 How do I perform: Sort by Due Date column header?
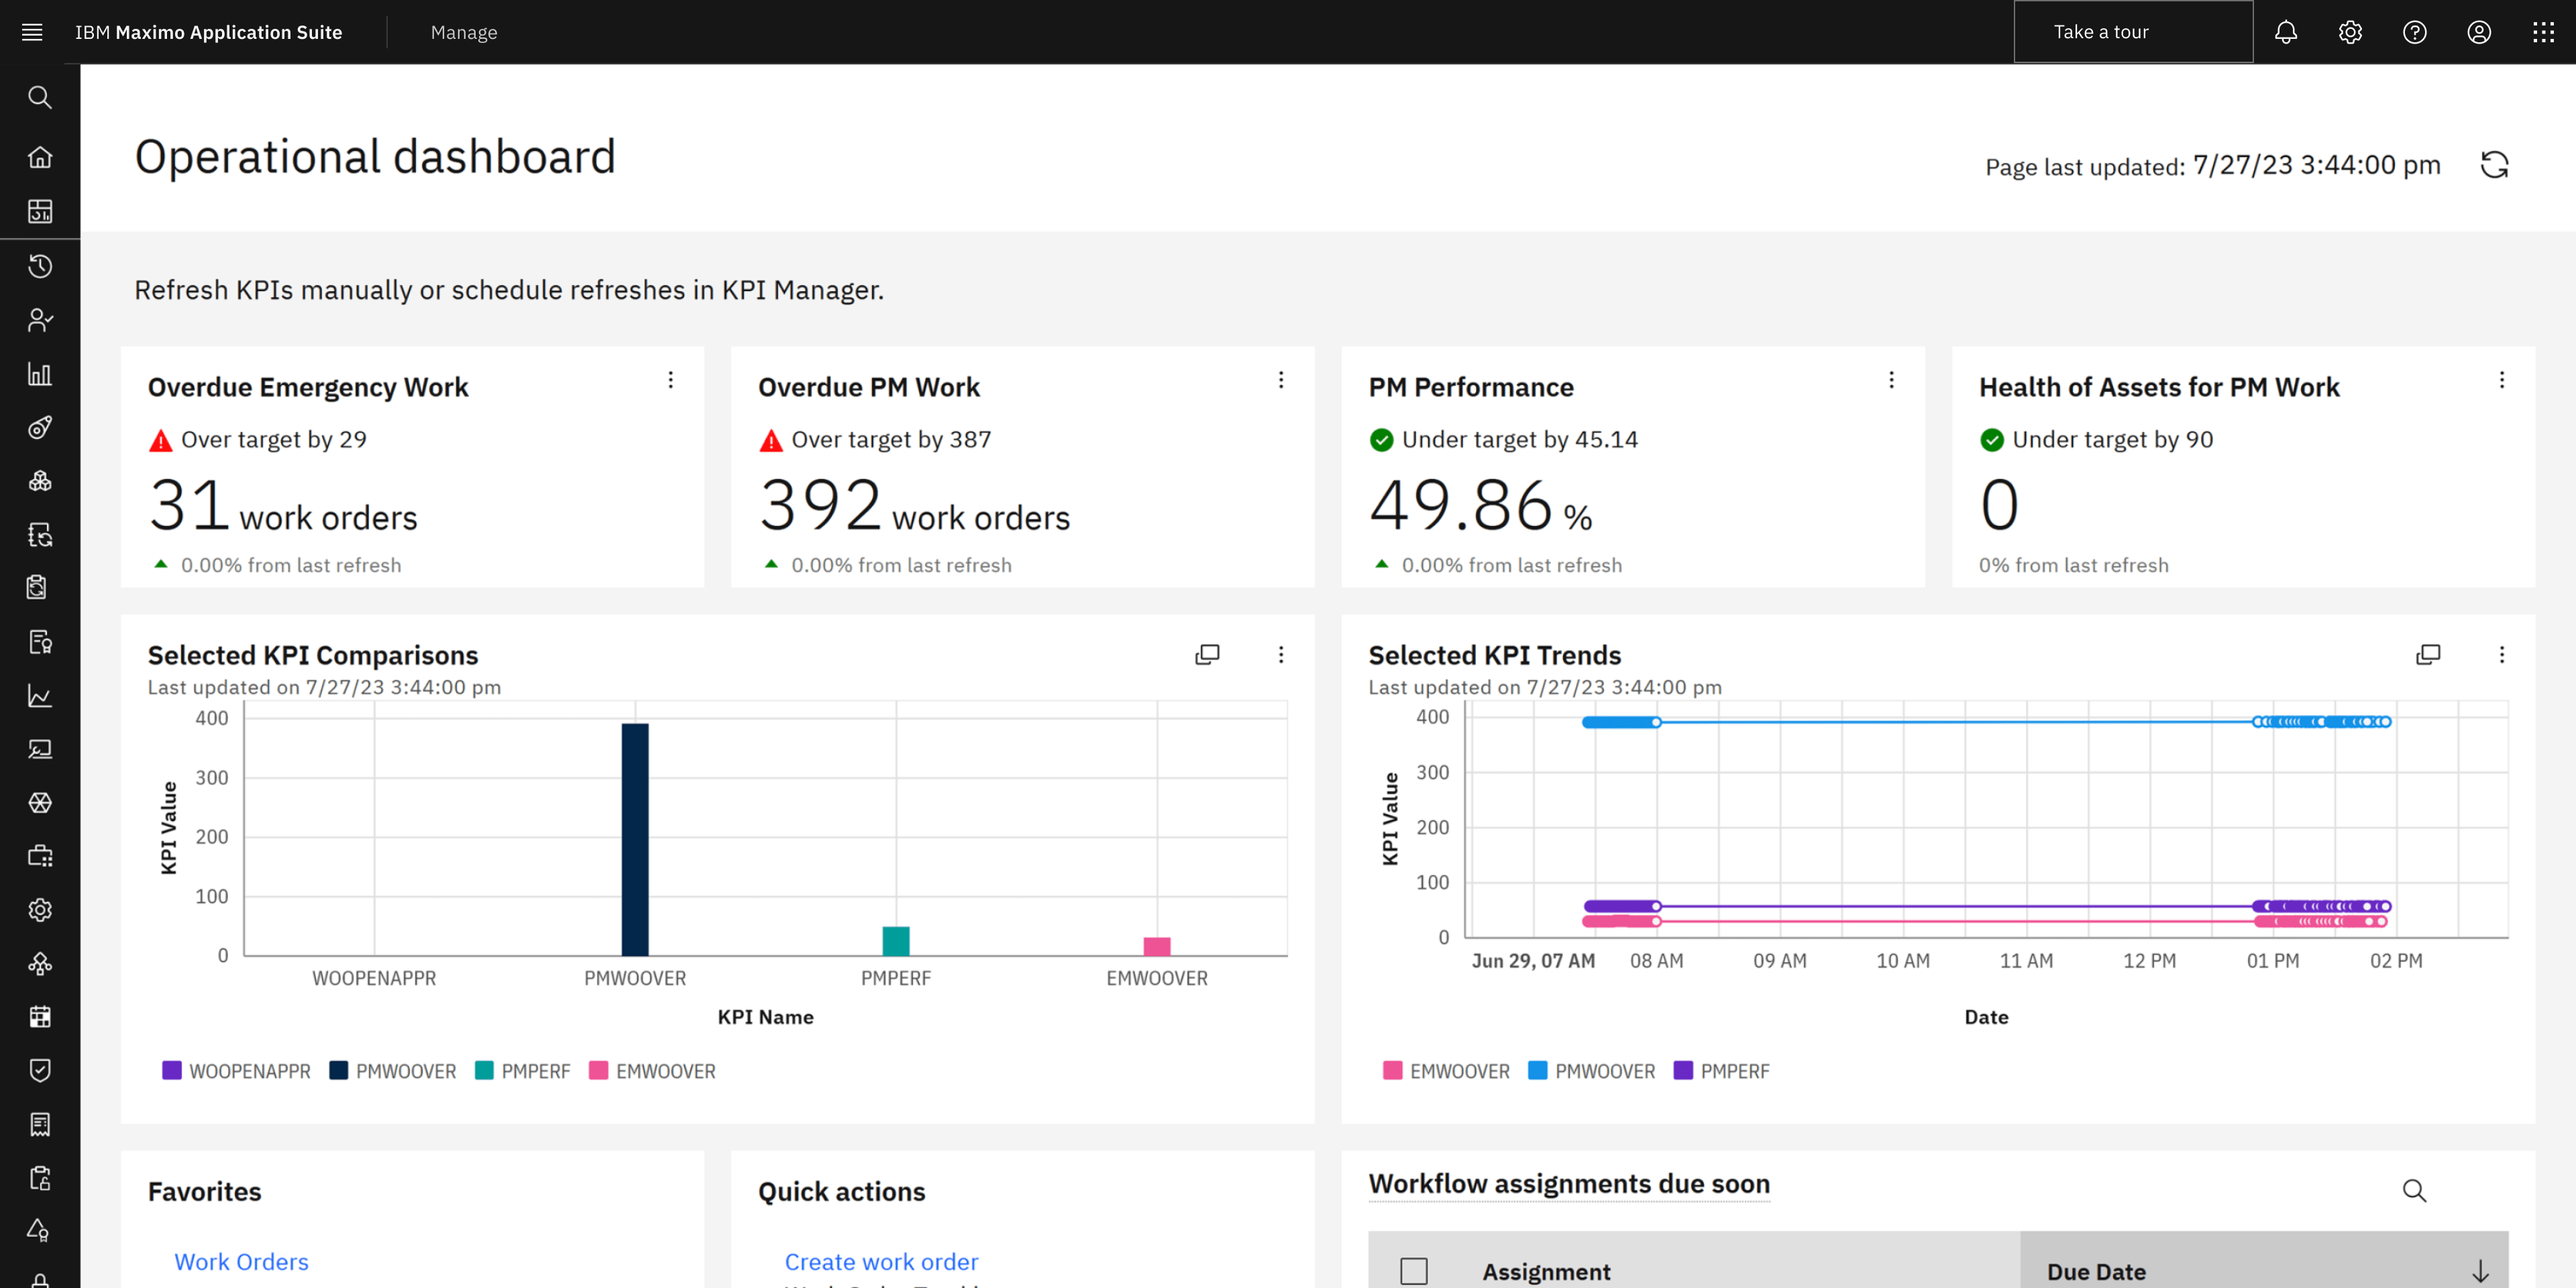tap(2097, 1271)
